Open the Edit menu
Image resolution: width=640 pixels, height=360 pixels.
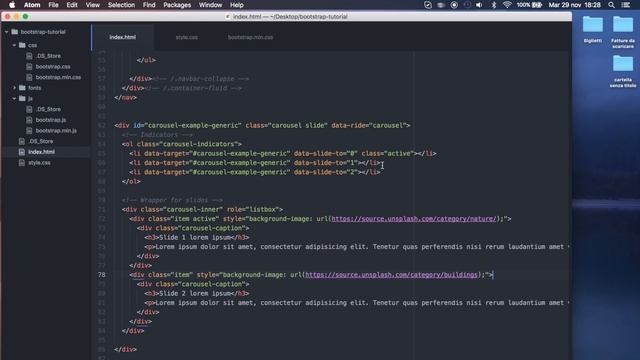72,5
